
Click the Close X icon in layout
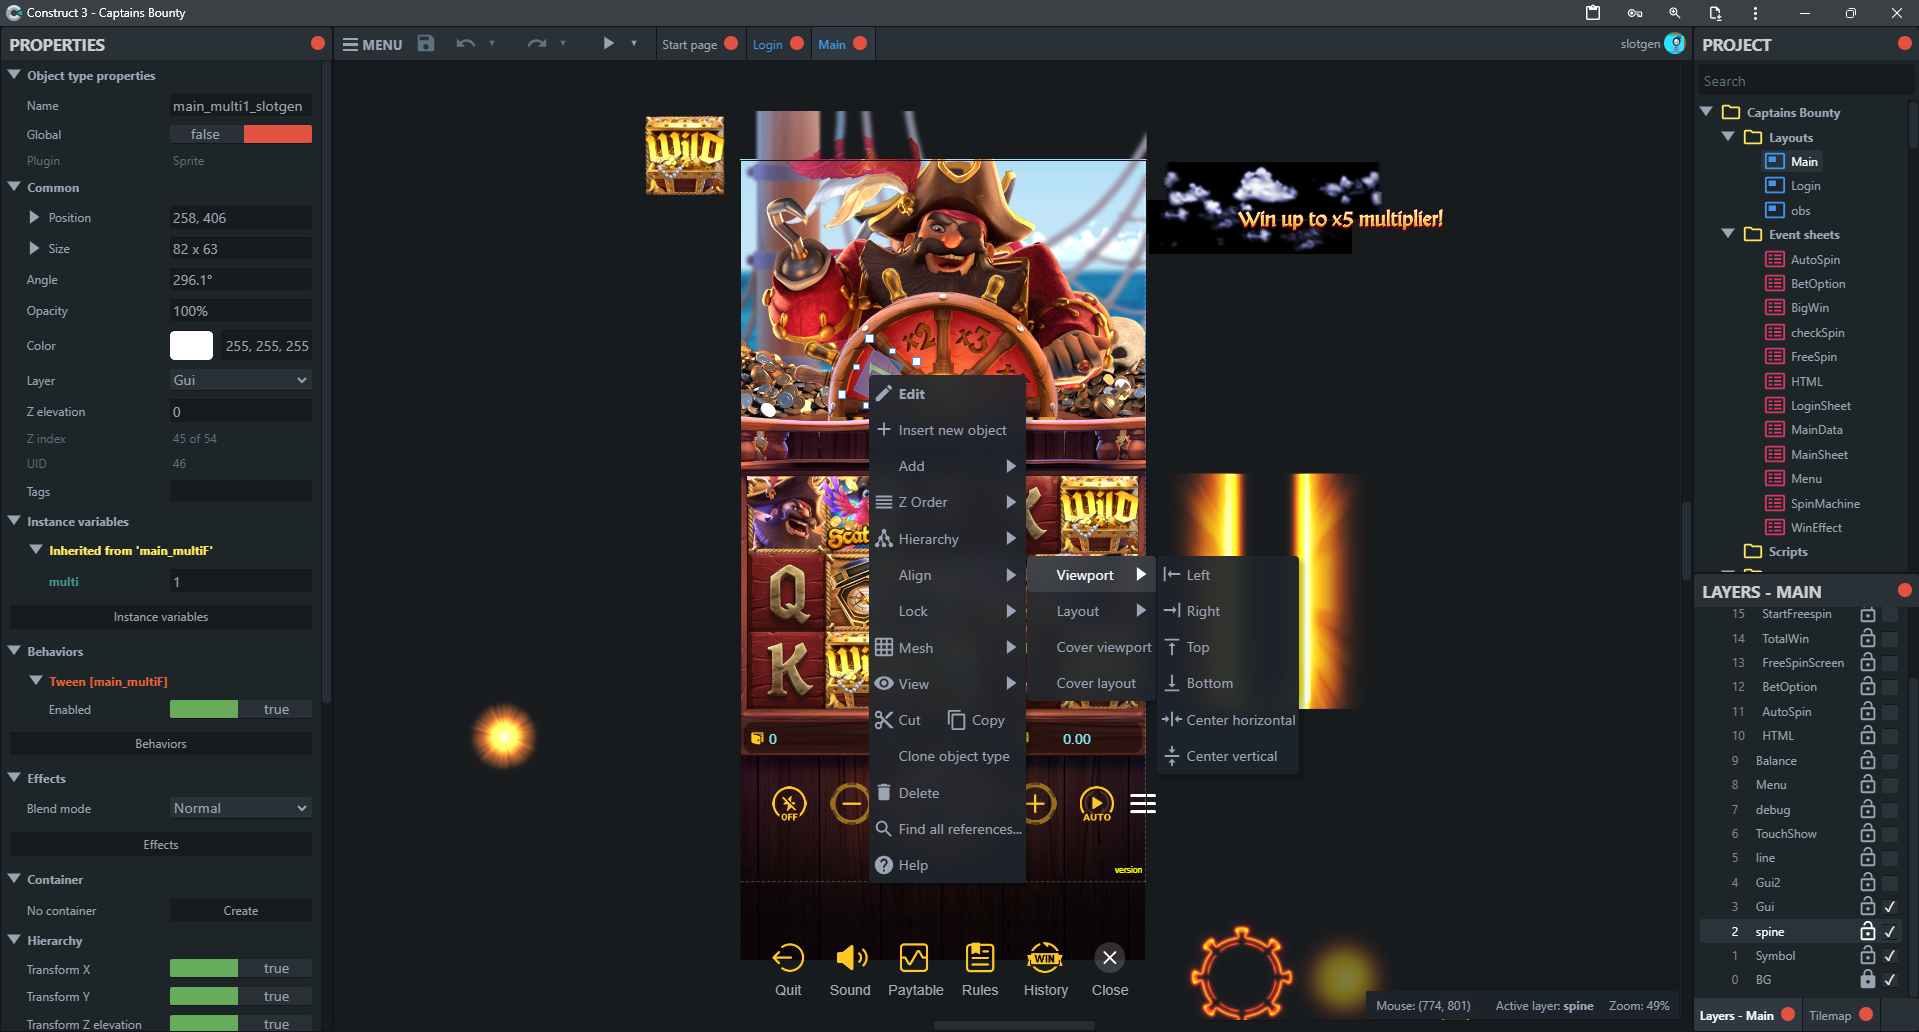pyautogui.click(x=1109, y=958)
